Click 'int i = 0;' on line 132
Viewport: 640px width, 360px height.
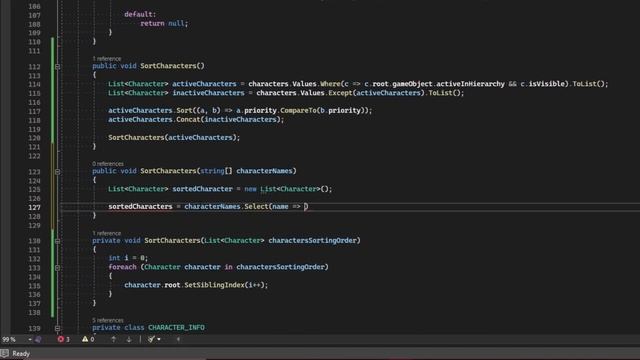point(128,258)
